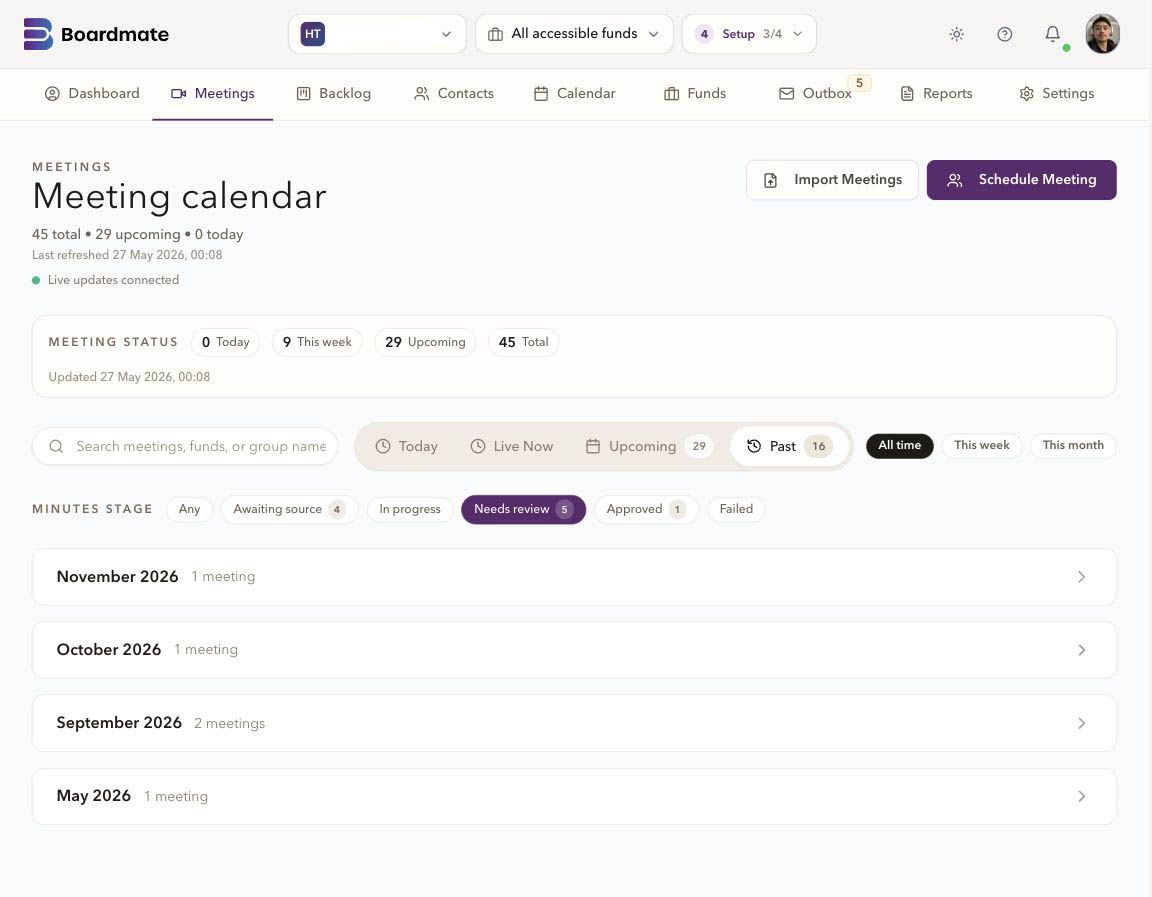
Task: Select the 45 Total status chip
Action: click(x=523, y=342)
